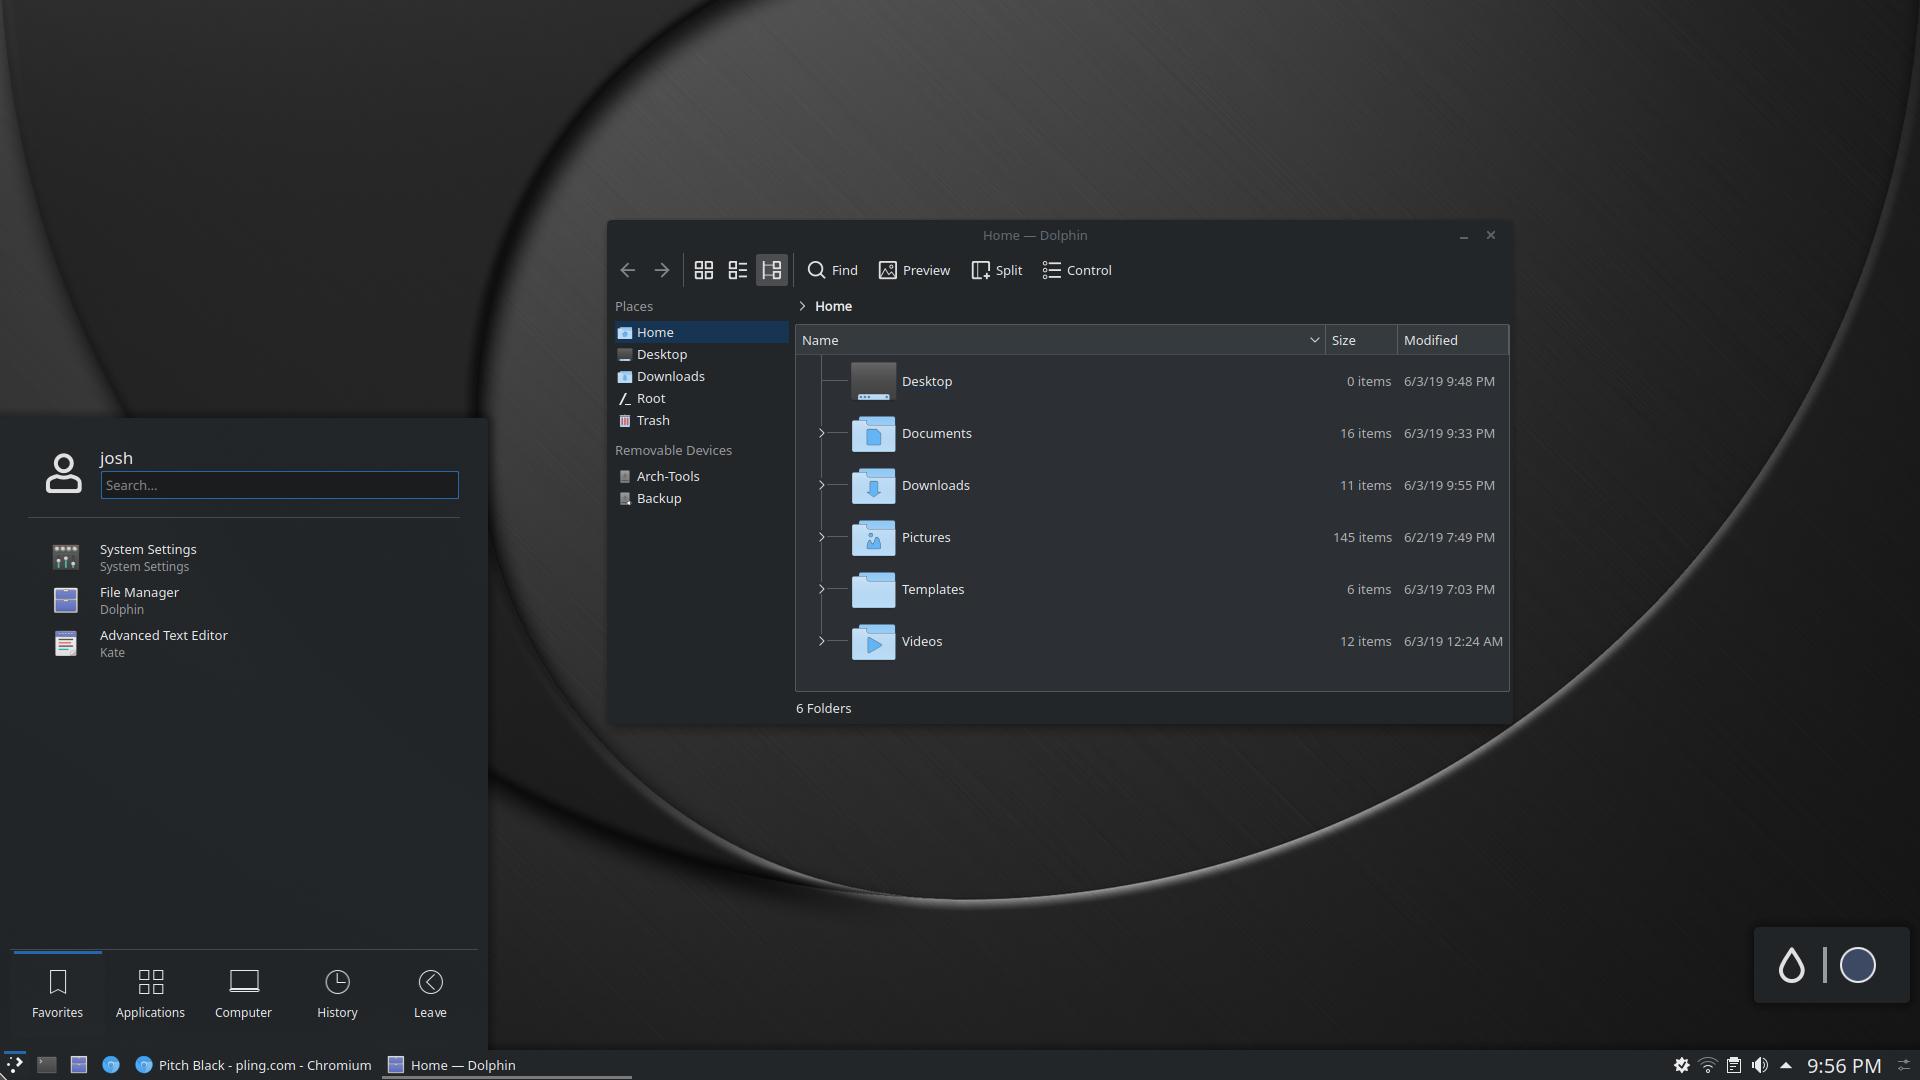Click the application launcher taskbar button
Screen dimensions: 1920x1080
[14, 1065]
